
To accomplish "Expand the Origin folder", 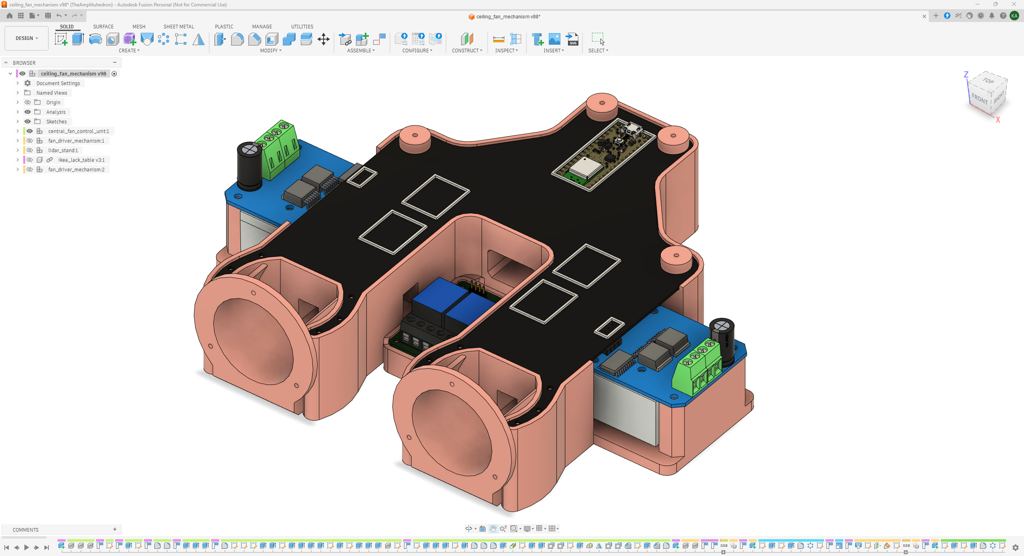I will point(18,103).
